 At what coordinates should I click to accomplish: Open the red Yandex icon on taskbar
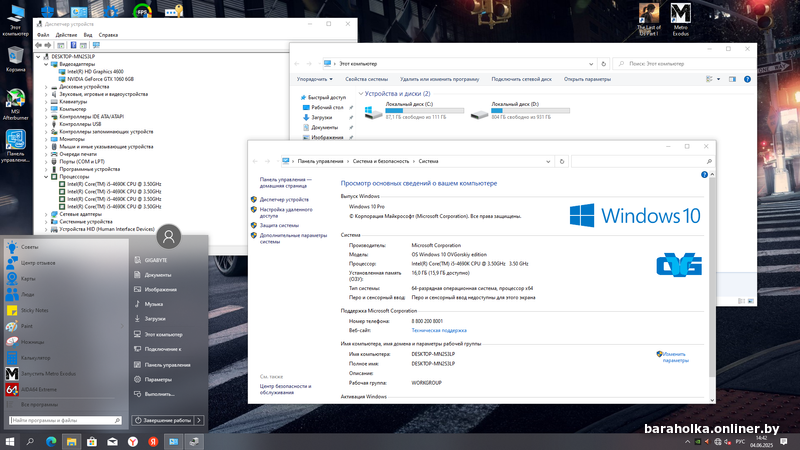[153, 442]
